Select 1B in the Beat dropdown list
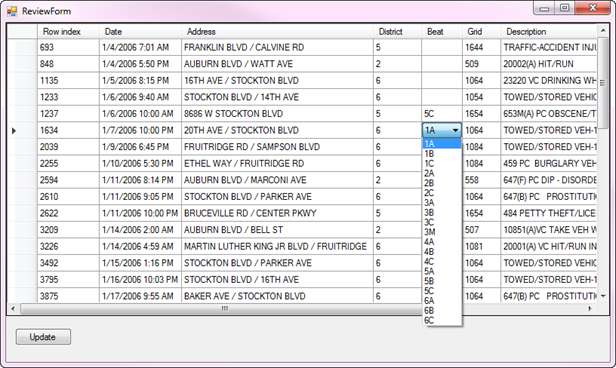Viewport: 616px width, 368px height. (442, 154)
